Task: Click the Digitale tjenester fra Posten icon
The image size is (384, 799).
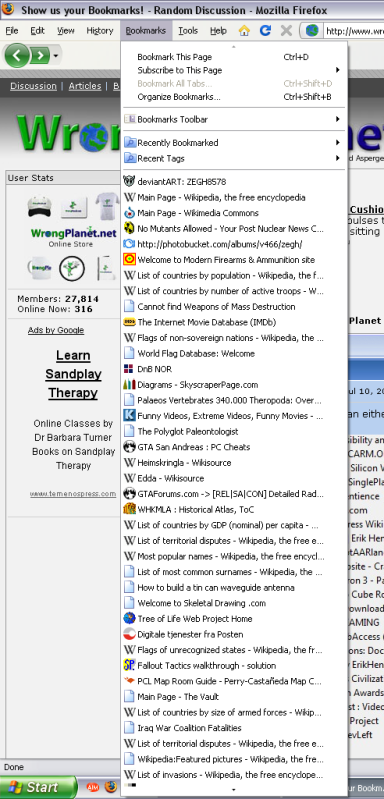Action: [129, 634]
